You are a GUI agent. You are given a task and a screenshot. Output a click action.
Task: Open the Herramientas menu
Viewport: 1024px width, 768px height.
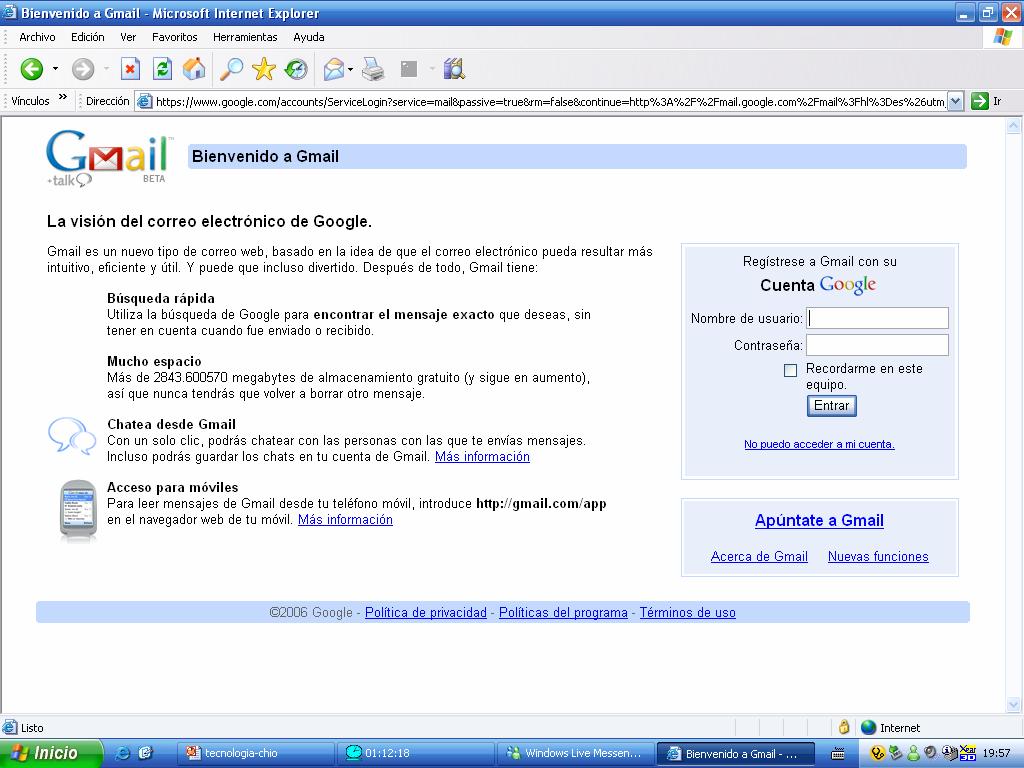(x=245, y=37)
